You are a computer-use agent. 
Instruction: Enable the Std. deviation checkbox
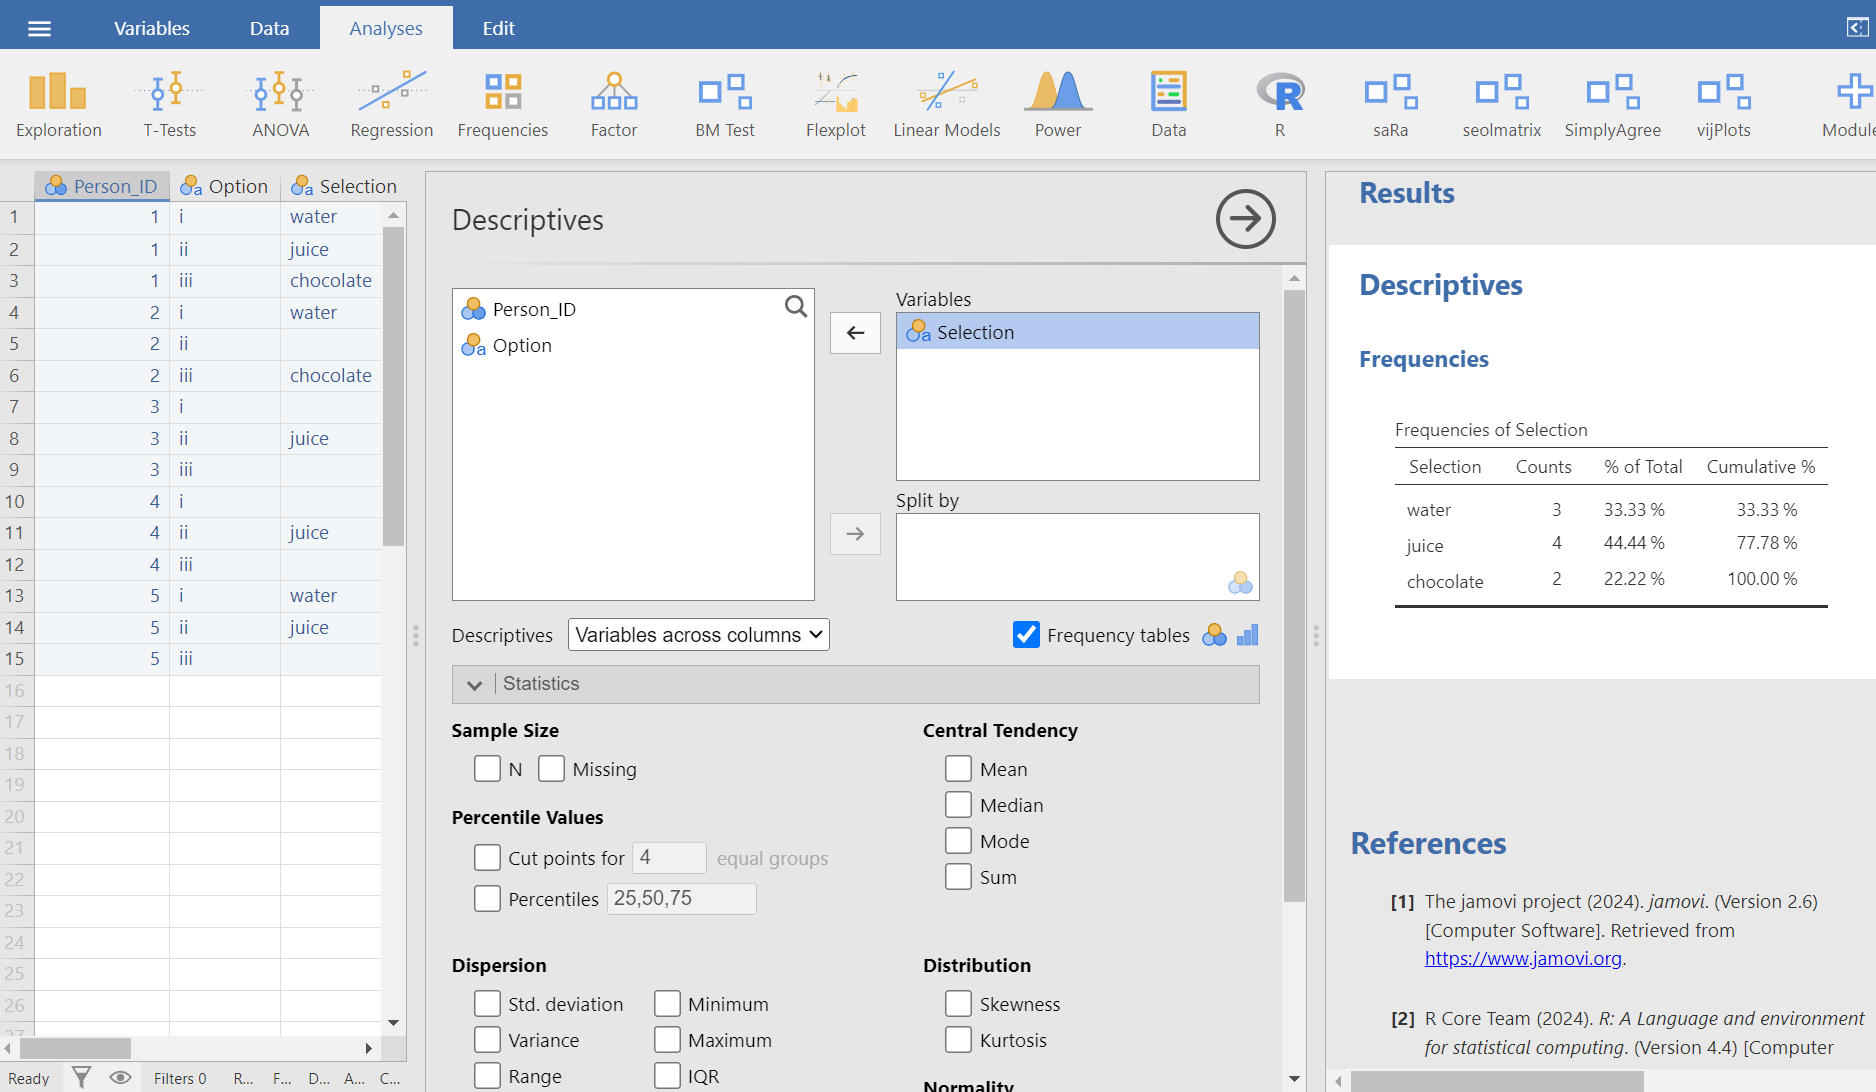coord(487,1004)
